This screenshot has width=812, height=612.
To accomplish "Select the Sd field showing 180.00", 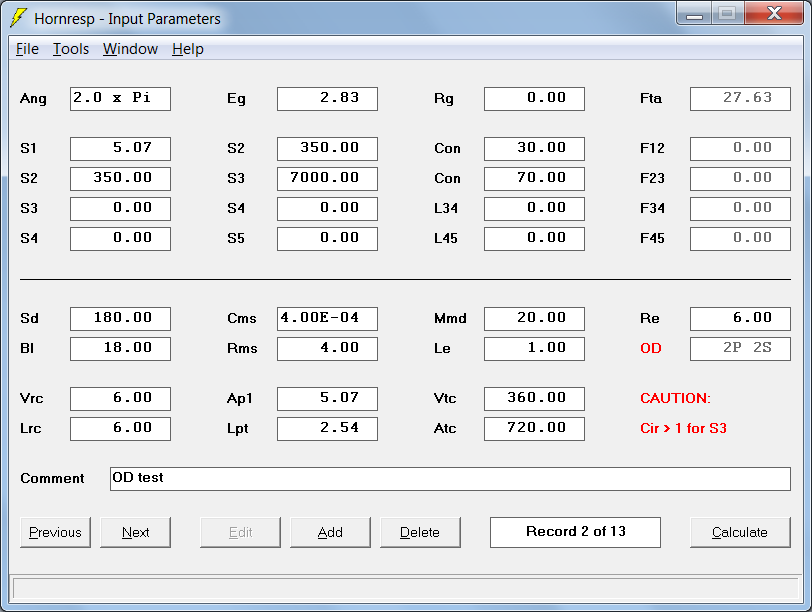I will 120,319.
